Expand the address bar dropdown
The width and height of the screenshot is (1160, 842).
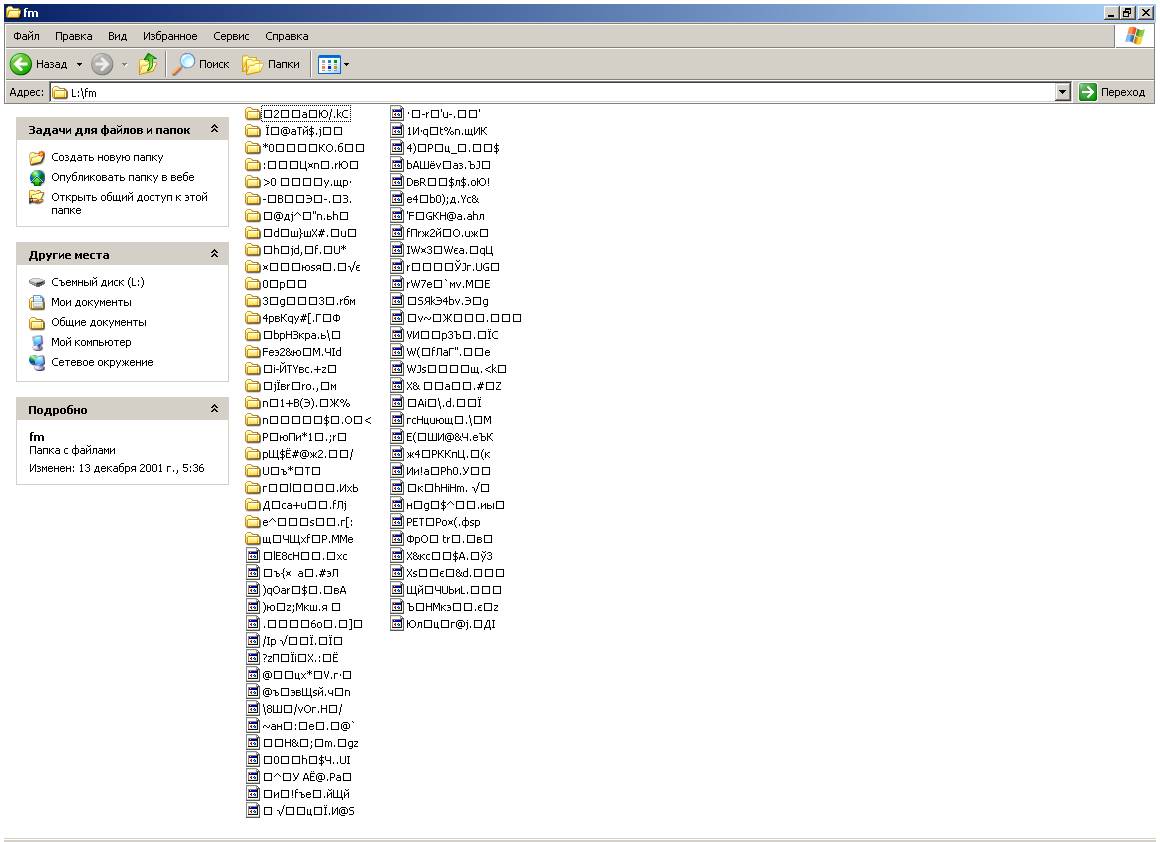(x=1062, y=92)
